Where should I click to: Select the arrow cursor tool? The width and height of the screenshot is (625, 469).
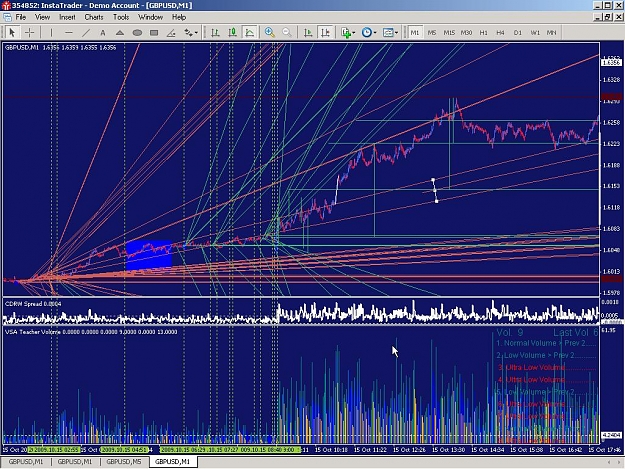point(12,33)
